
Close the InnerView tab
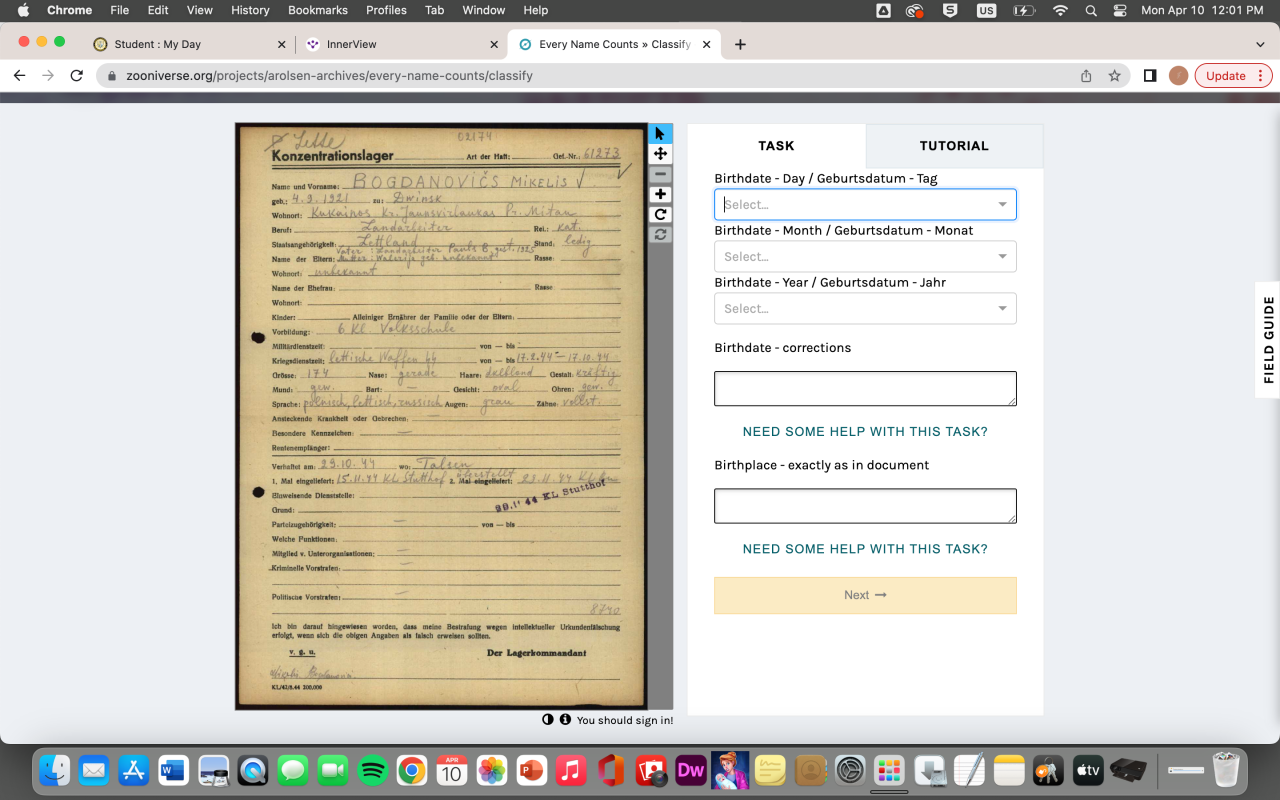[494, 44]
